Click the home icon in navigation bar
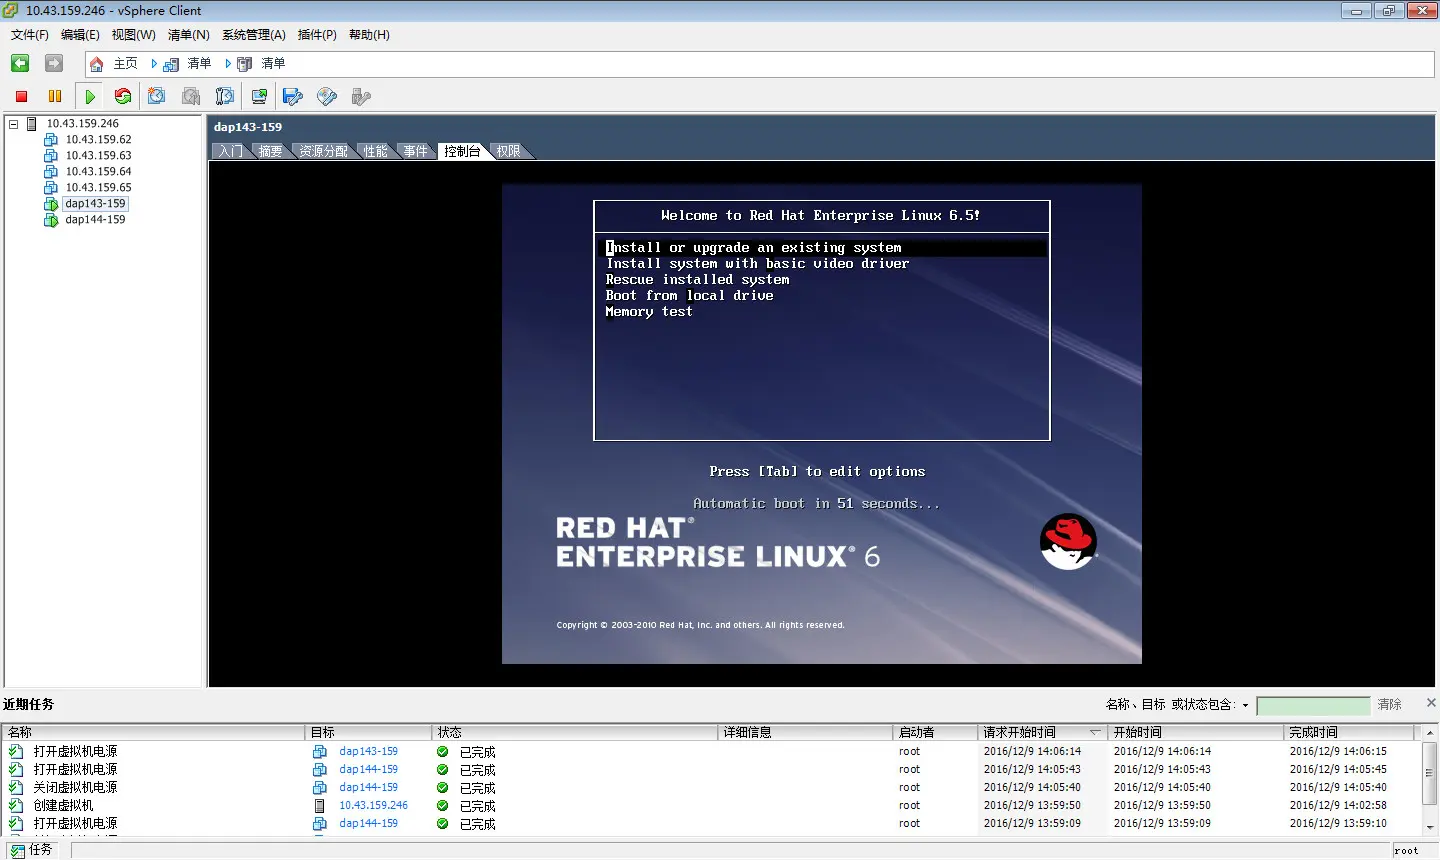 tap(96, 64)
